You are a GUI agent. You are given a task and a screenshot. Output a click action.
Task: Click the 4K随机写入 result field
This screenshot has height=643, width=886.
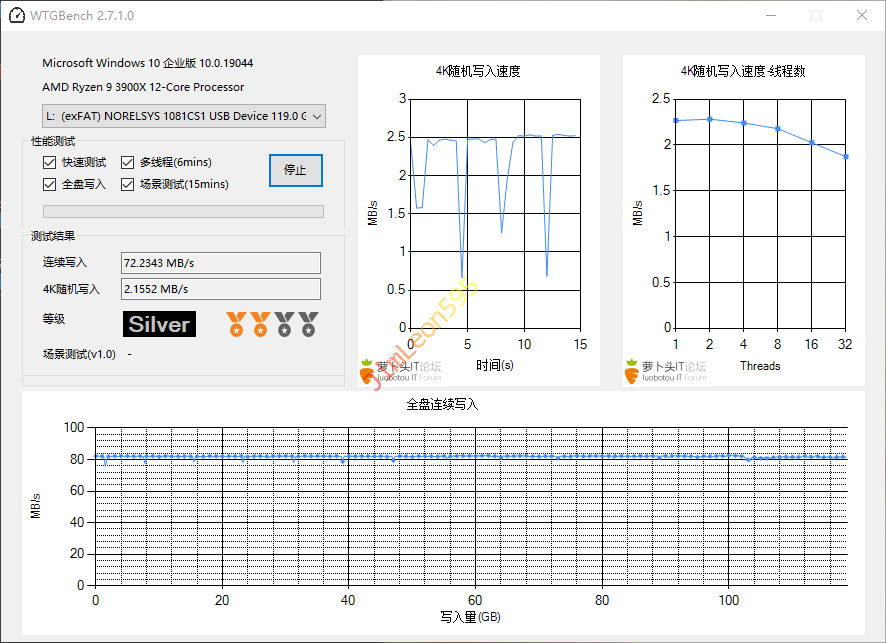tap(220, 289)
